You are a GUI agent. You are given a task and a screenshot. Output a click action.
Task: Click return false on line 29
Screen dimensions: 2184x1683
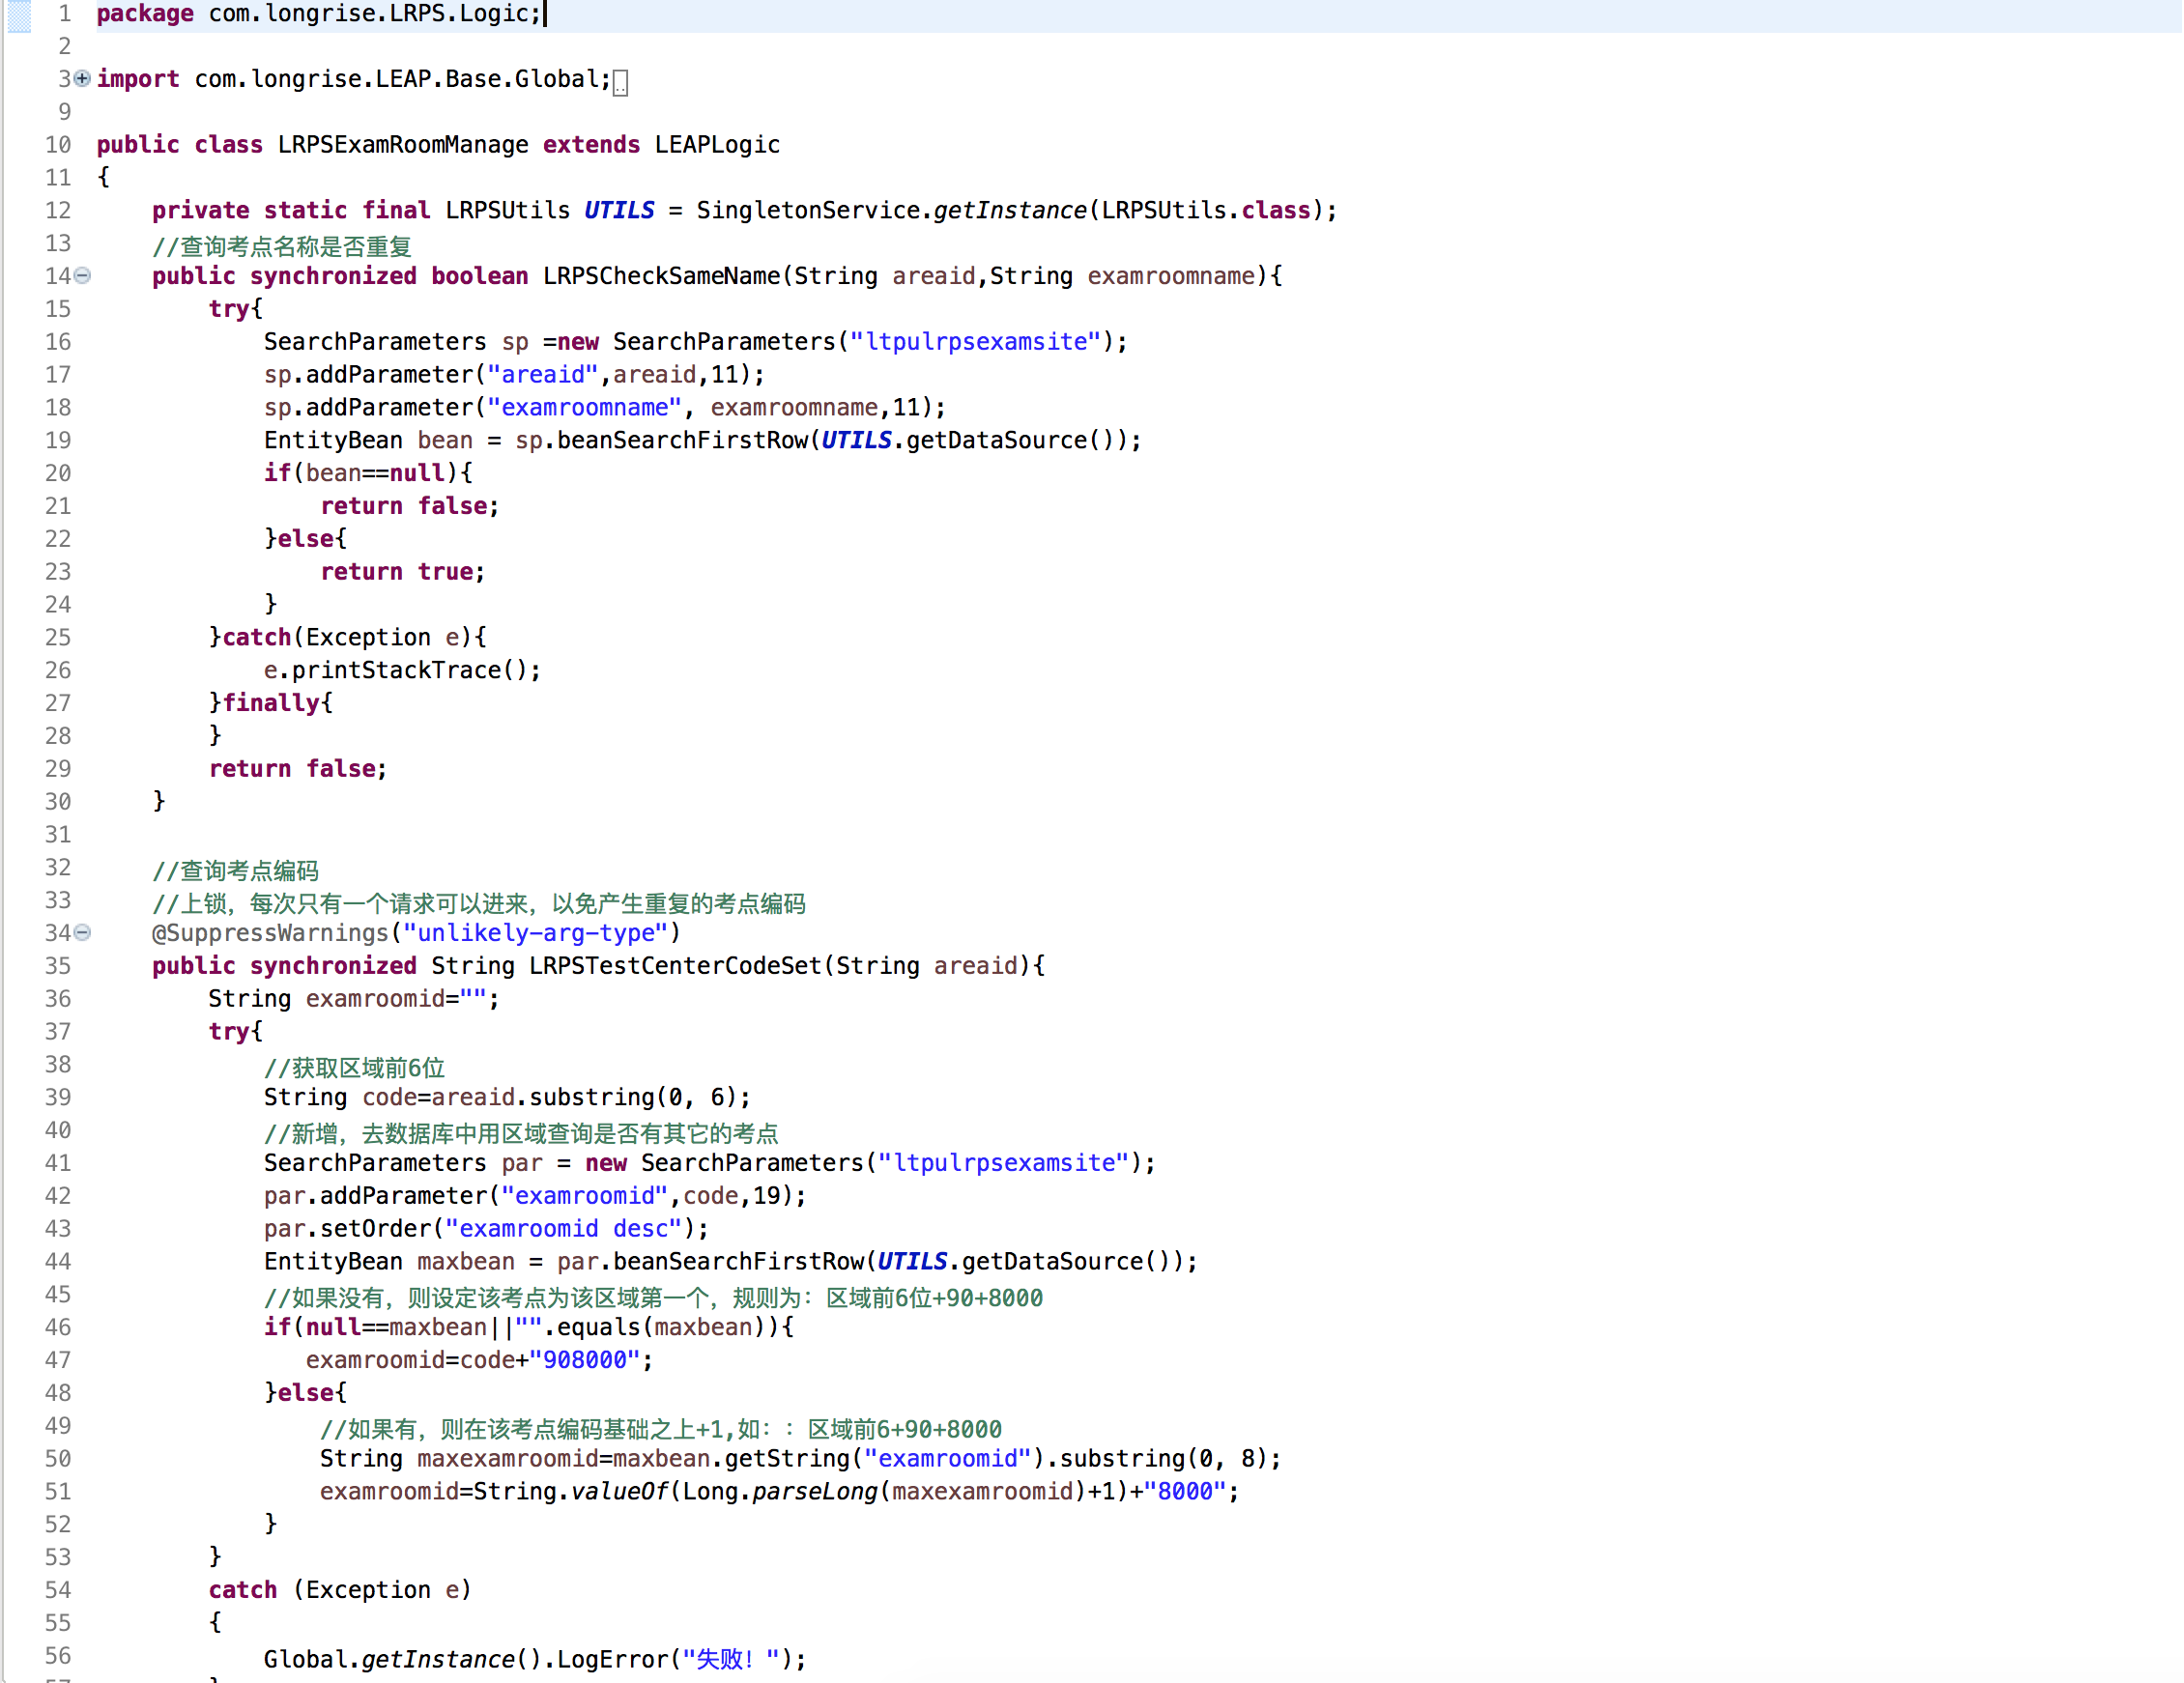[297, 769]
